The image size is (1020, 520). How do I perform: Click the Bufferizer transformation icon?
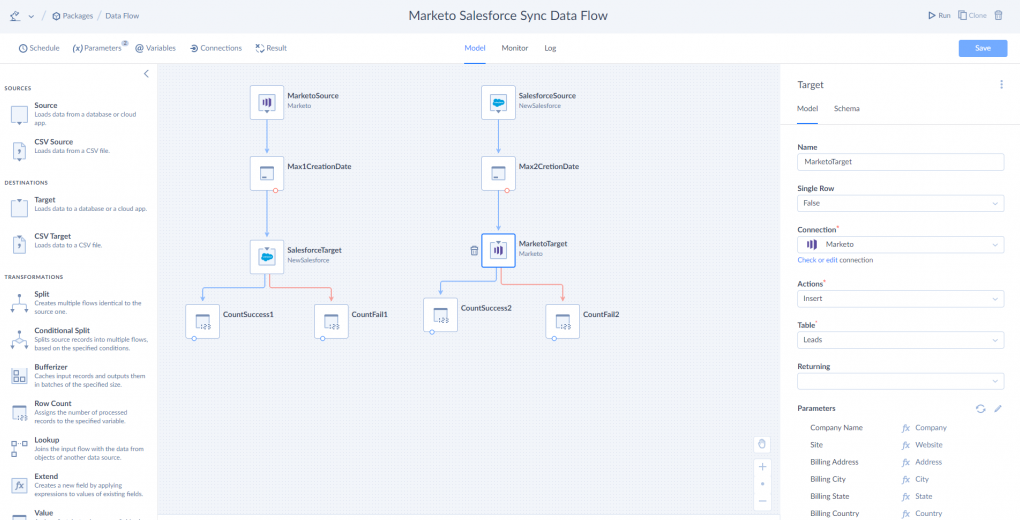coord(19,376)
